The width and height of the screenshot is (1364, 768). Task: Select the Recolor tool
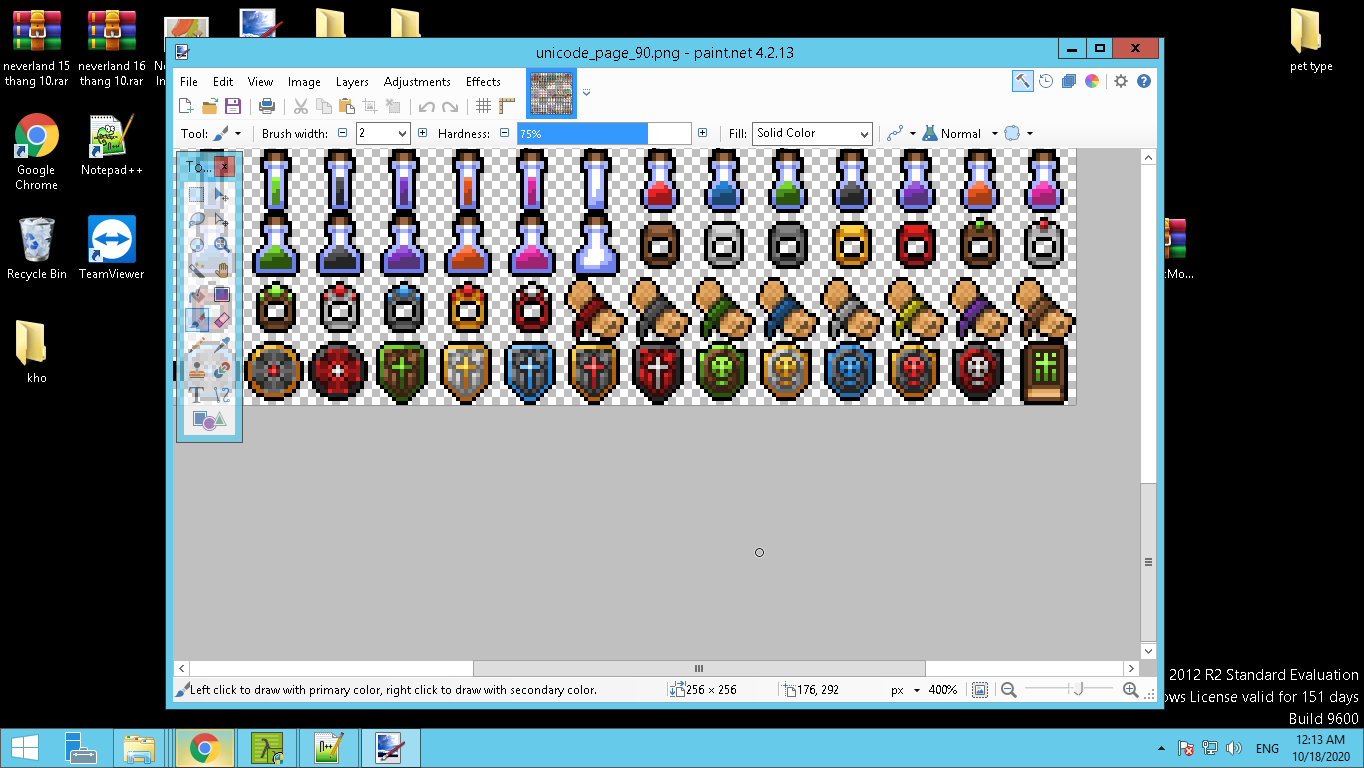point(221,369)
